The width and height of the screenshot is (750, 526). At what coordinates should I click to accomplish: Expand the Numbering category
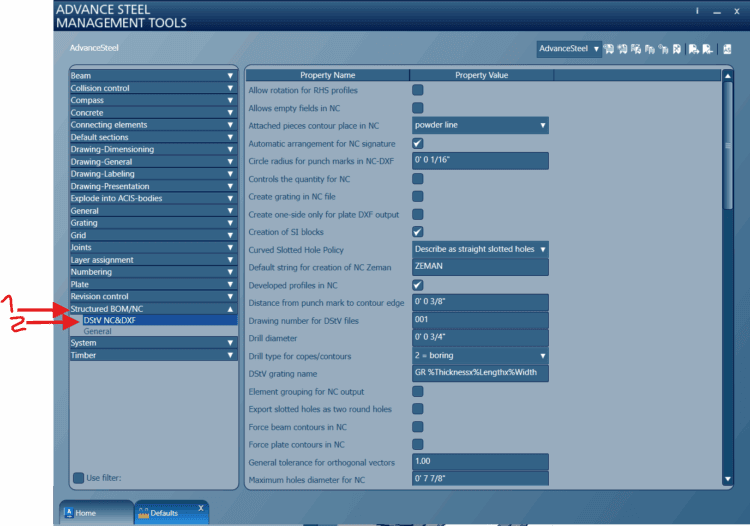coord(154,272)
